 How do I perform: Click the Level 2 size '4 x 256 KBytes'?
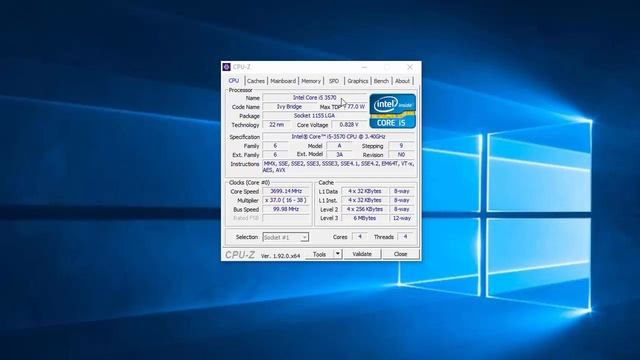365,209
